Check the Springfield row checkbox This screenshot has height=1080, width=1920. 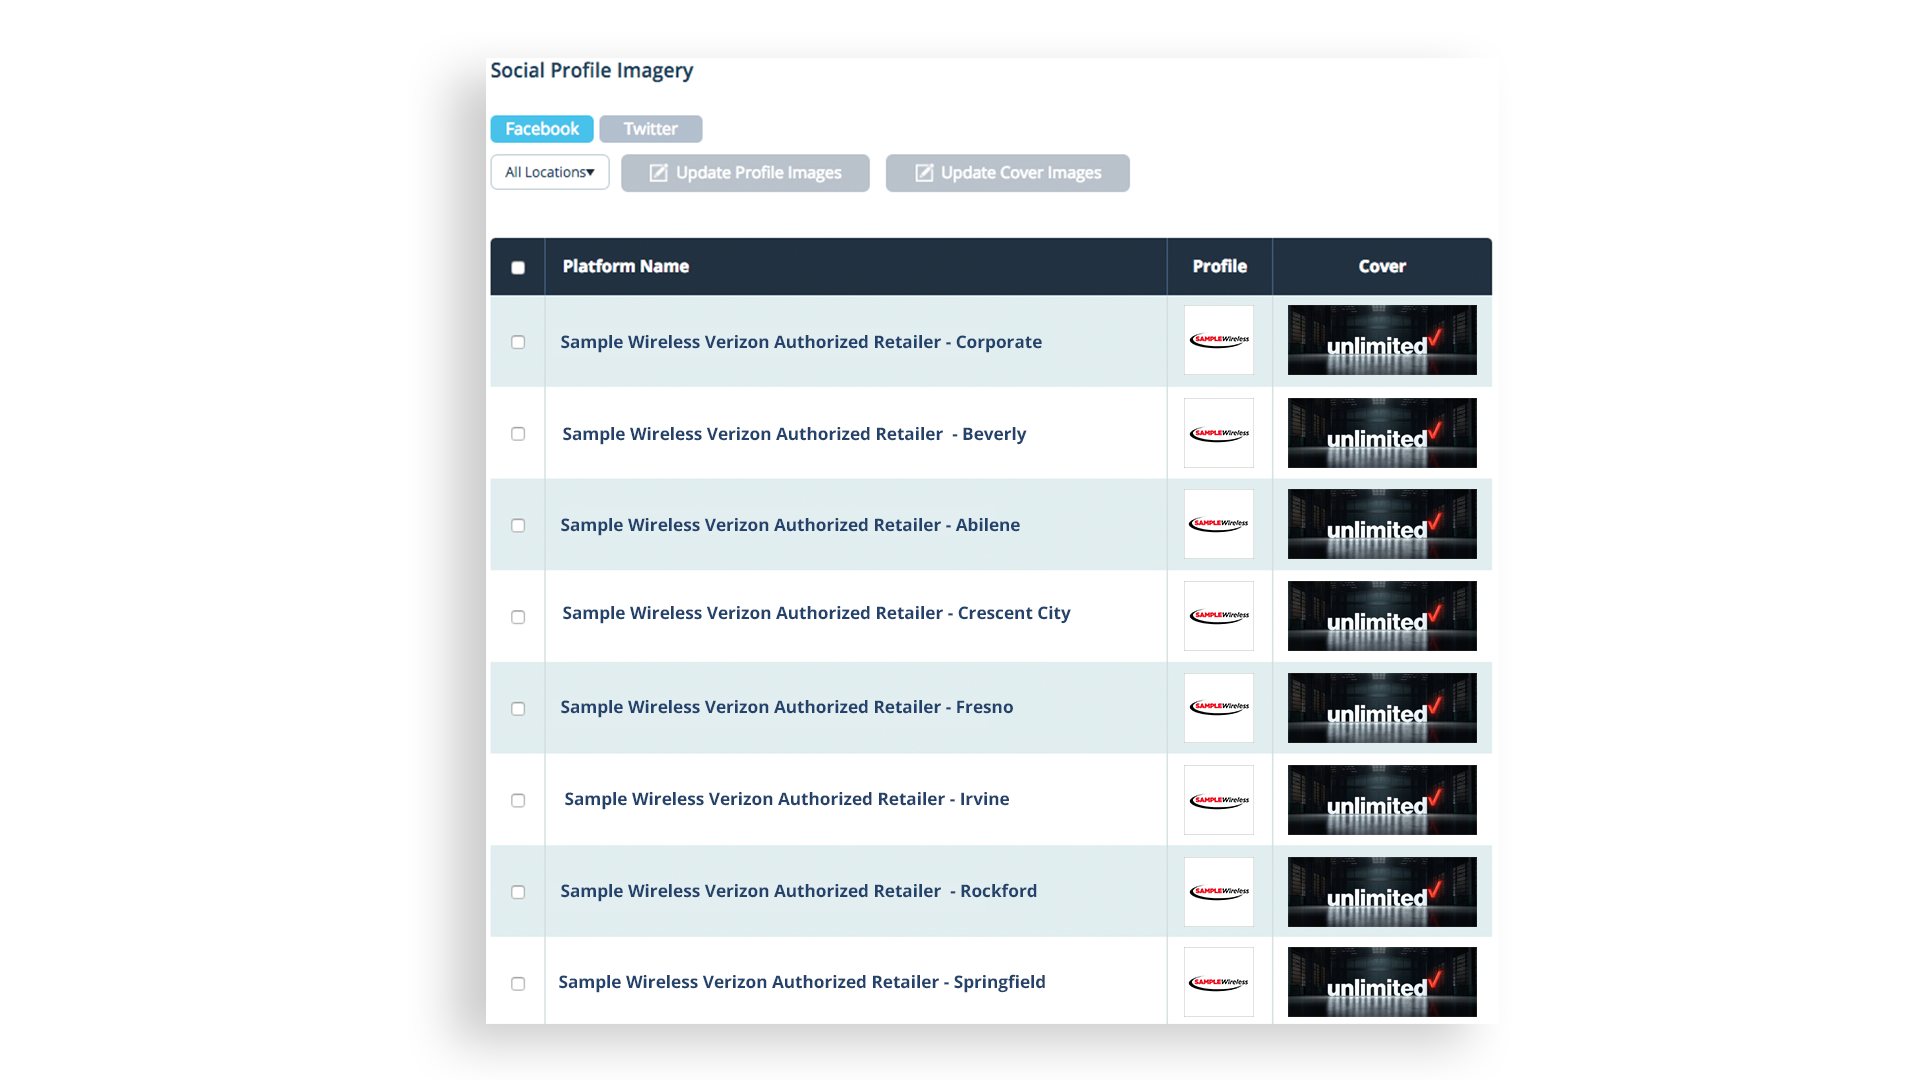click(x=518, y=984)
